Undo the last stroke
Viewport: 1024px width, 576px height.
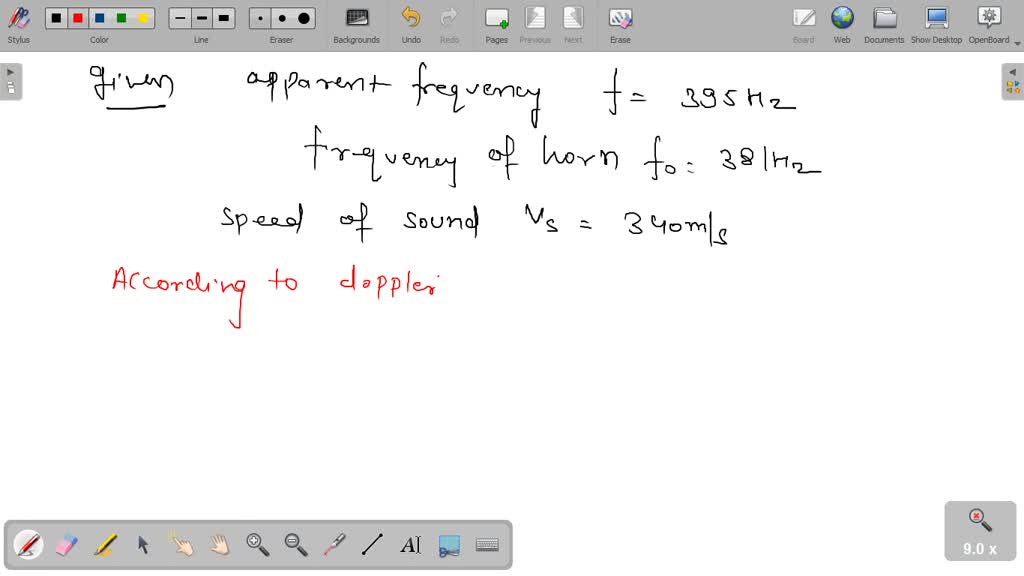[x=411, y=25]
